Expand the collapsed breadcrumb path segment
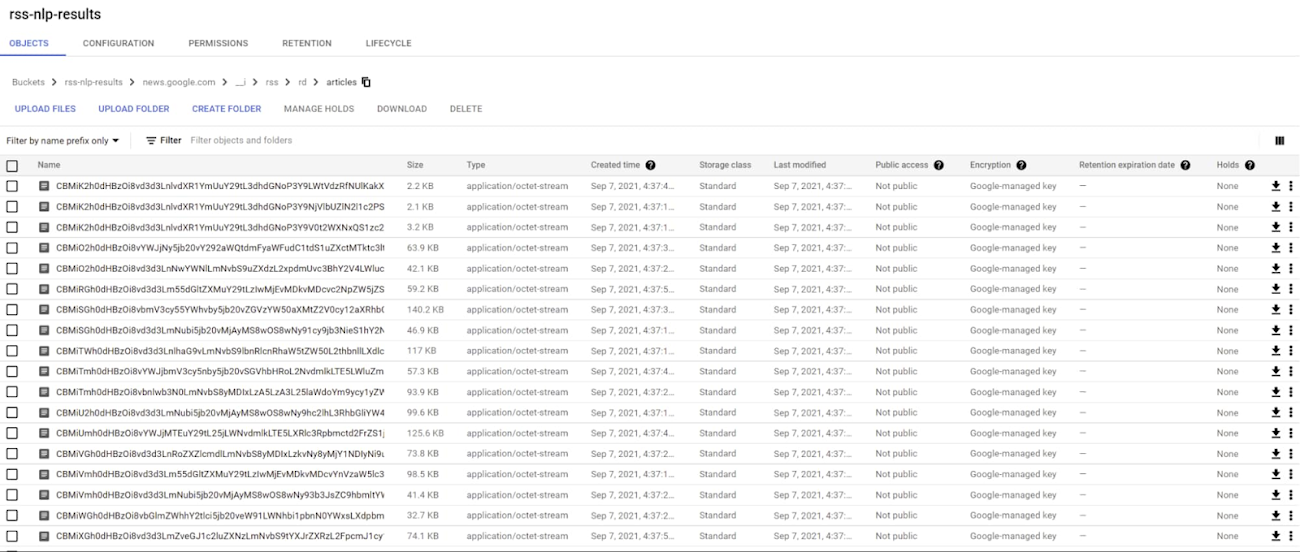 [241, 82]
